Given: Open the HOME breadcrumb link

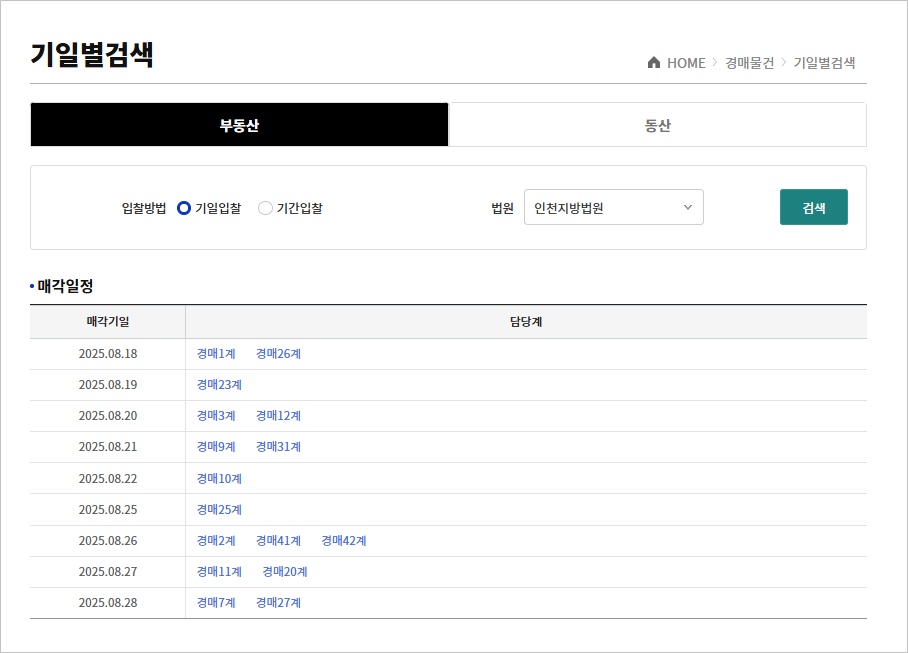Looking at the screenshot, I should coord(686,63).
